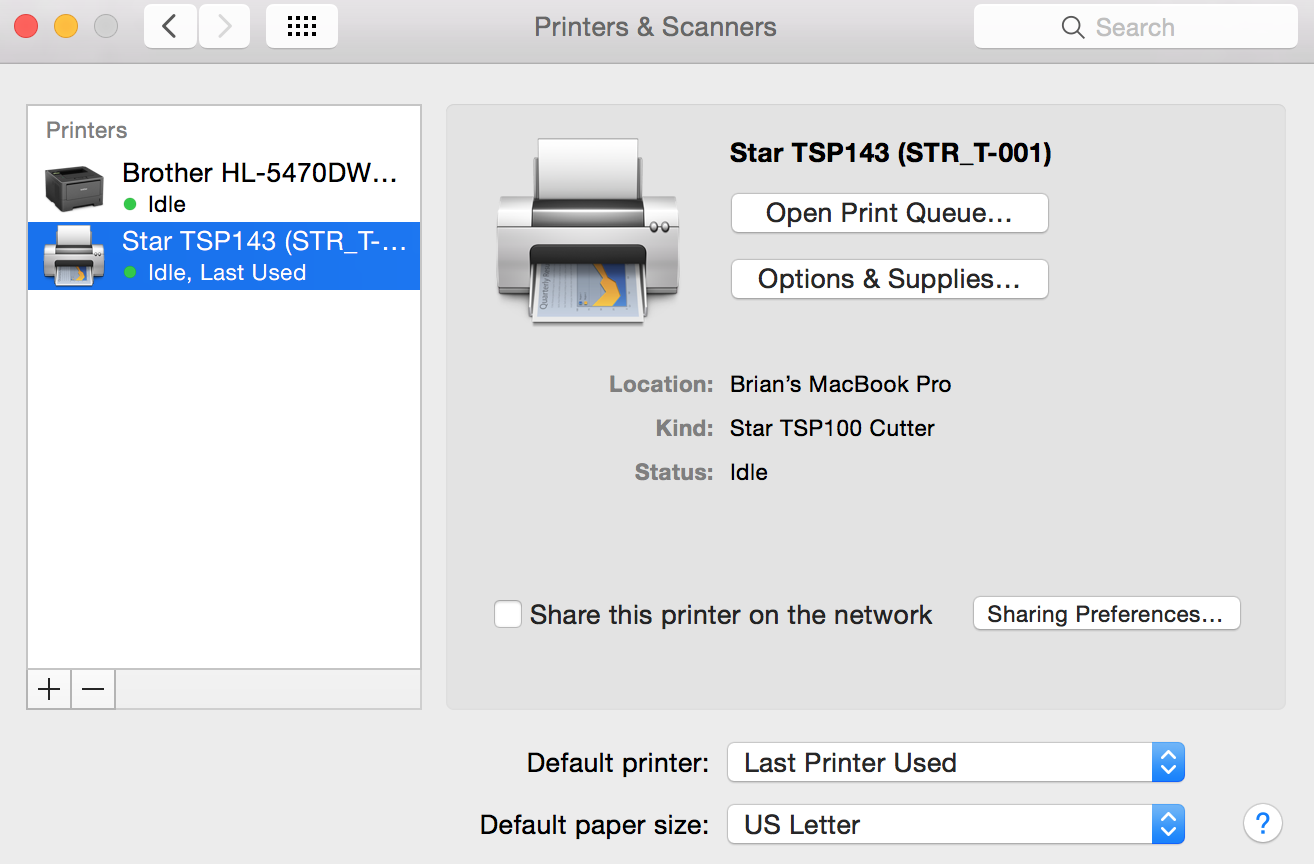The width and height of the screenshot is (1314, 864).
Task: Click the back navigation arrow
Action: (x=169, y=26)
